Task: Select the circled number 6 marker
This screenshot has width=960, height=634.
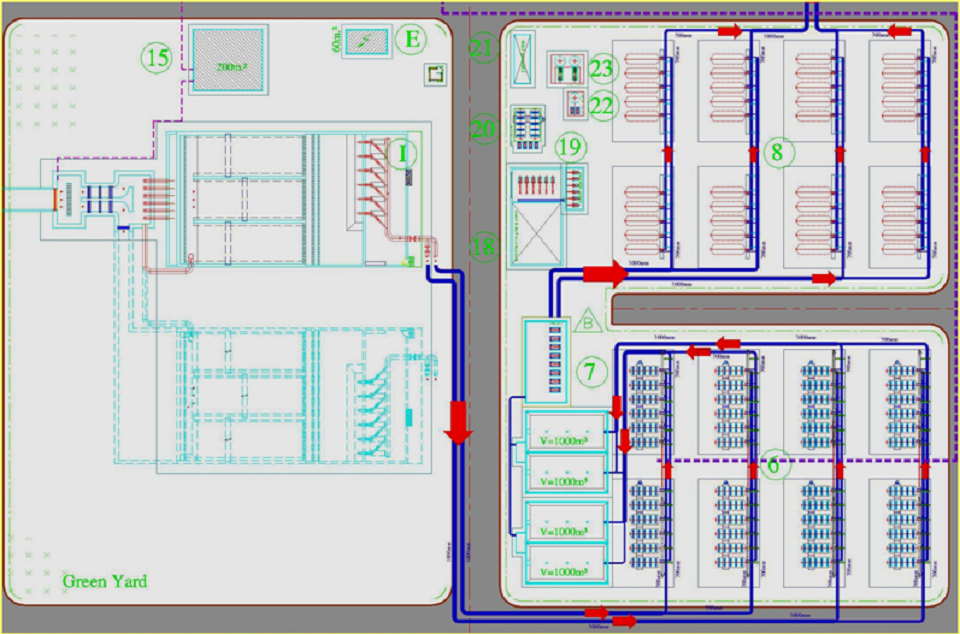Action: 773,466
